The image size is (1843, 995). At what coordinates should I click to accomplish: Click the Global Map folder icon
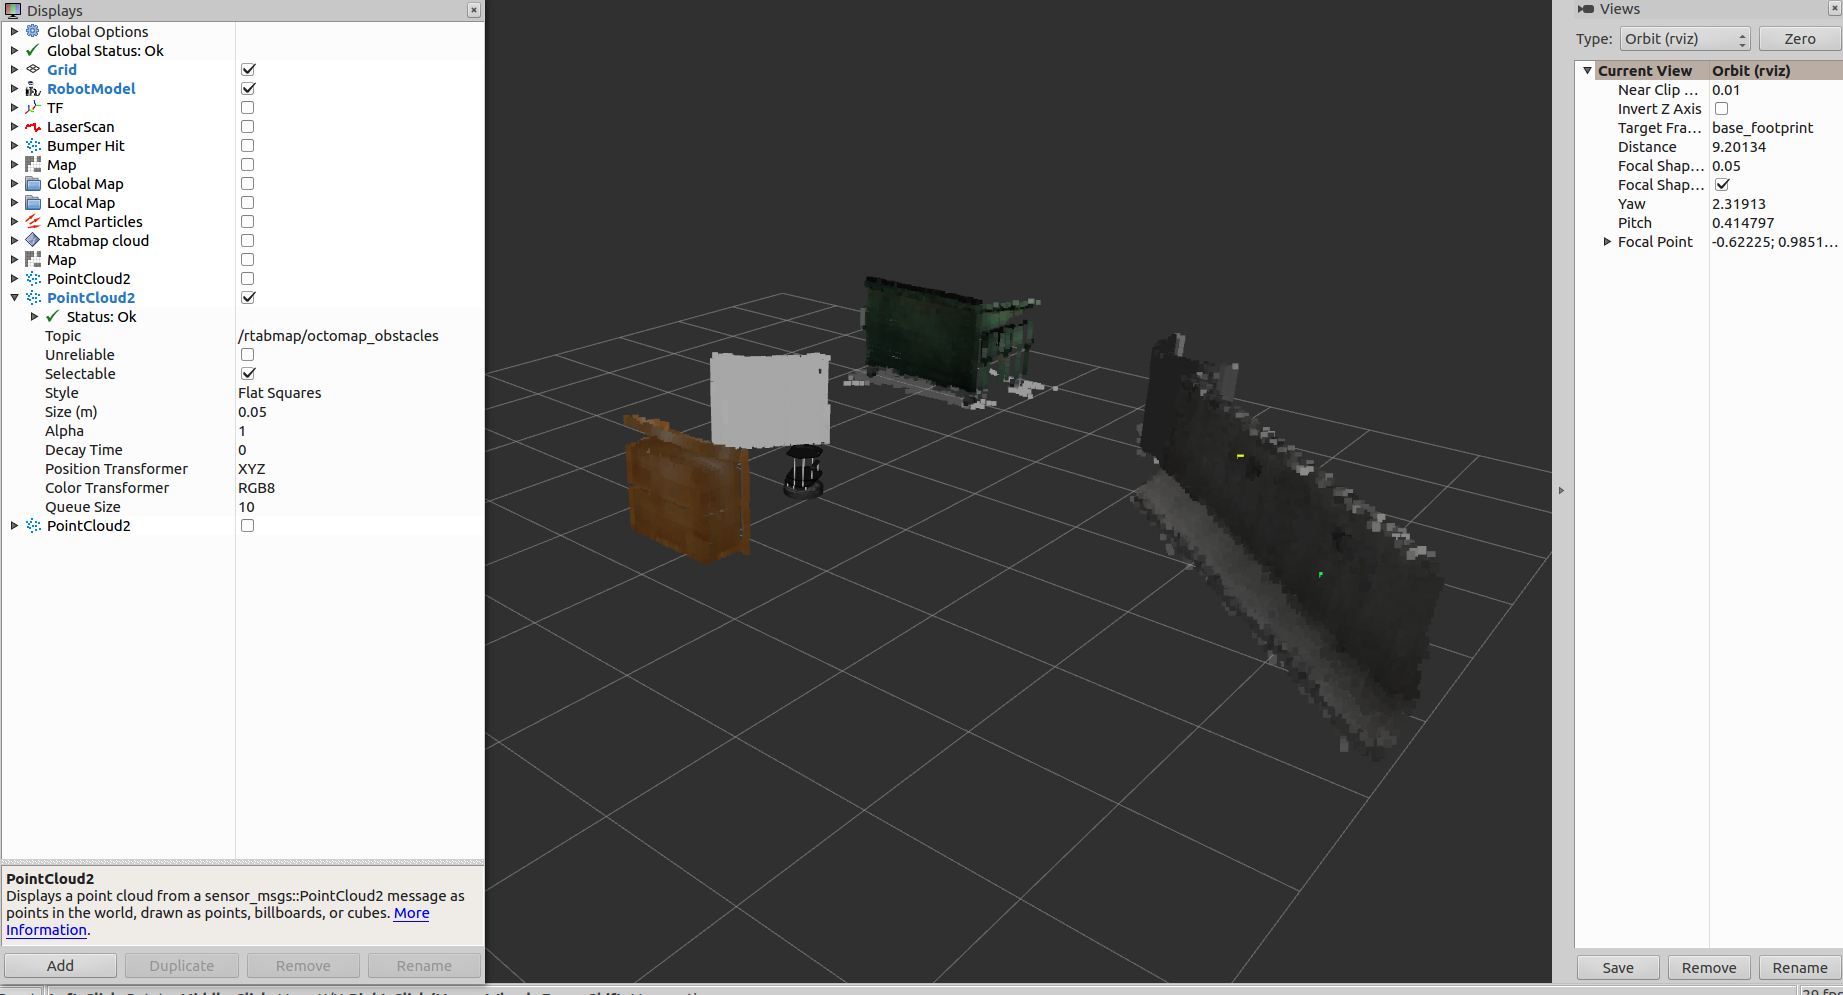point(33,183)
